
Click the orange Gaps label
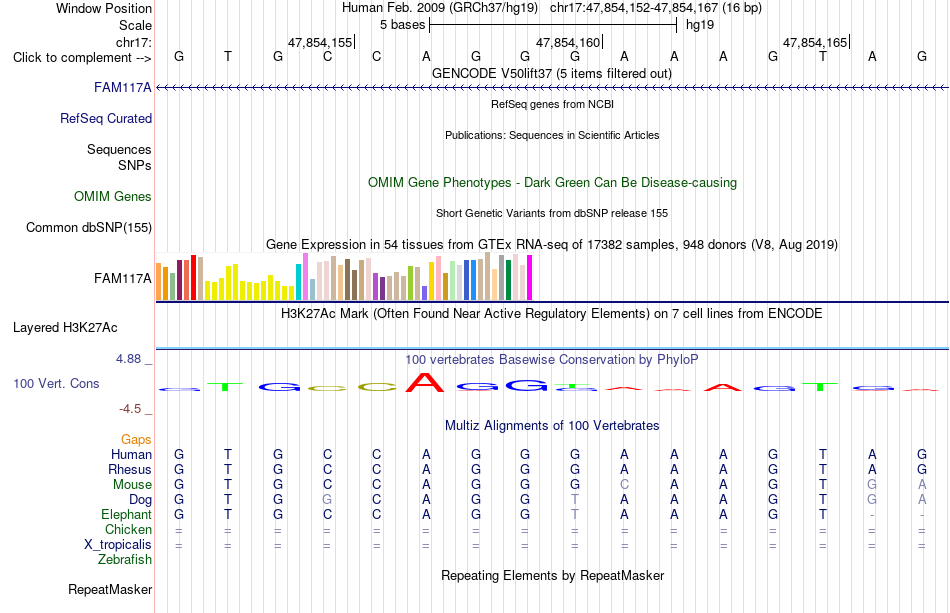click(x=136, y=439)
